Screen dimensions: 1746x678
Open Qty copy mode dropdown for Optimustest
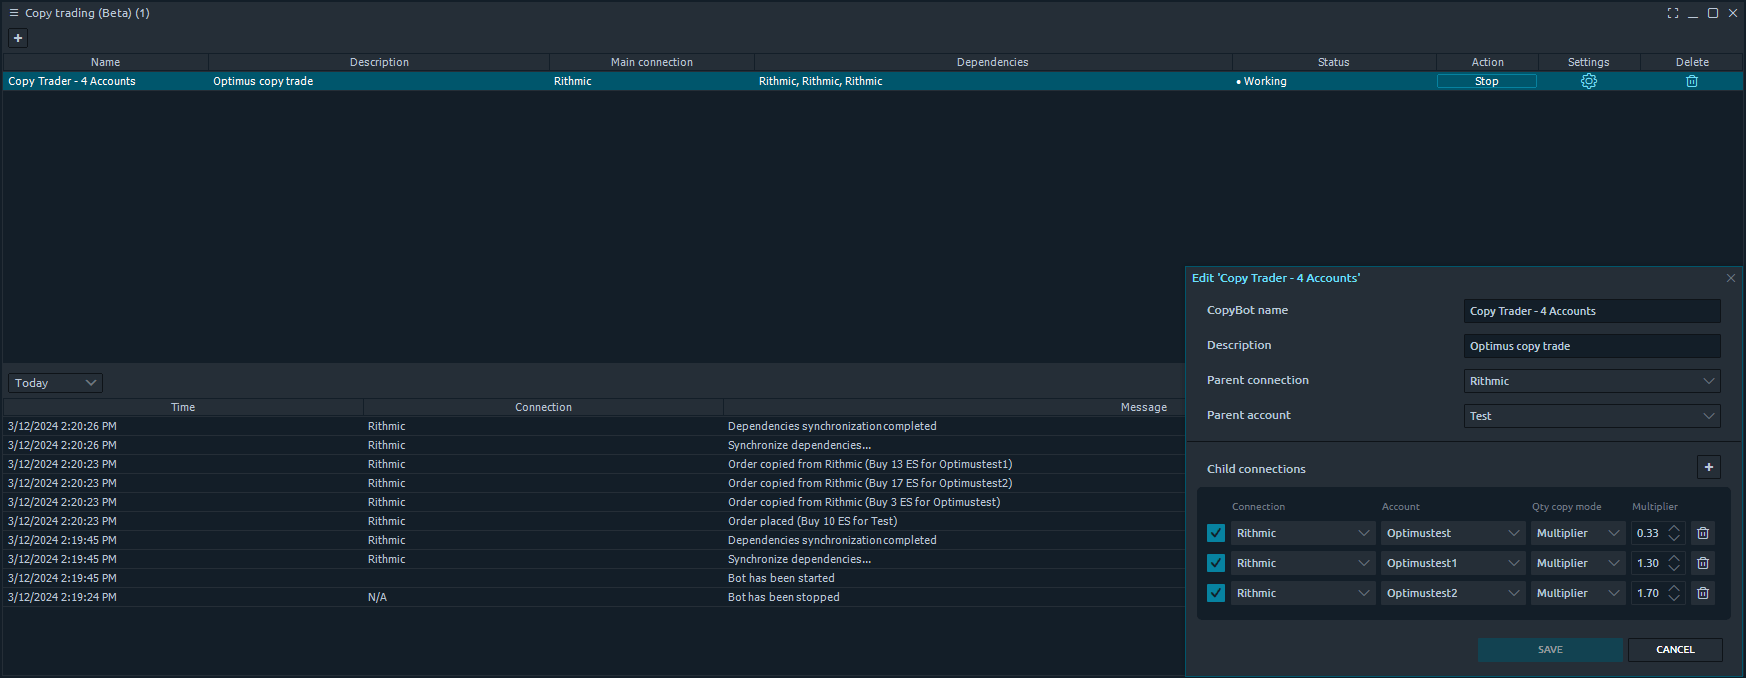[1578, 533]
